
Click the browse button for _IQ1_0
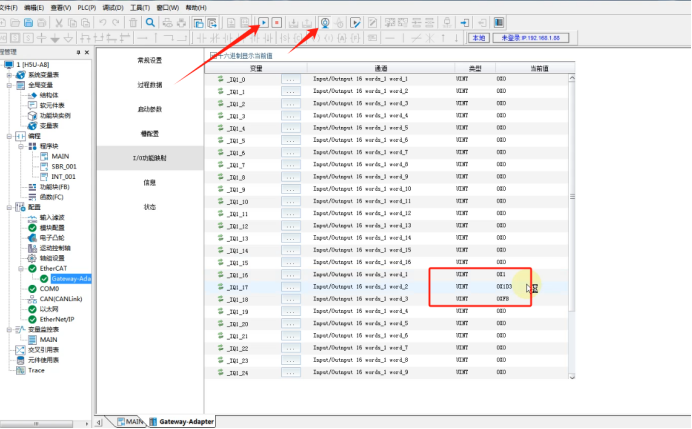point(290,79)
